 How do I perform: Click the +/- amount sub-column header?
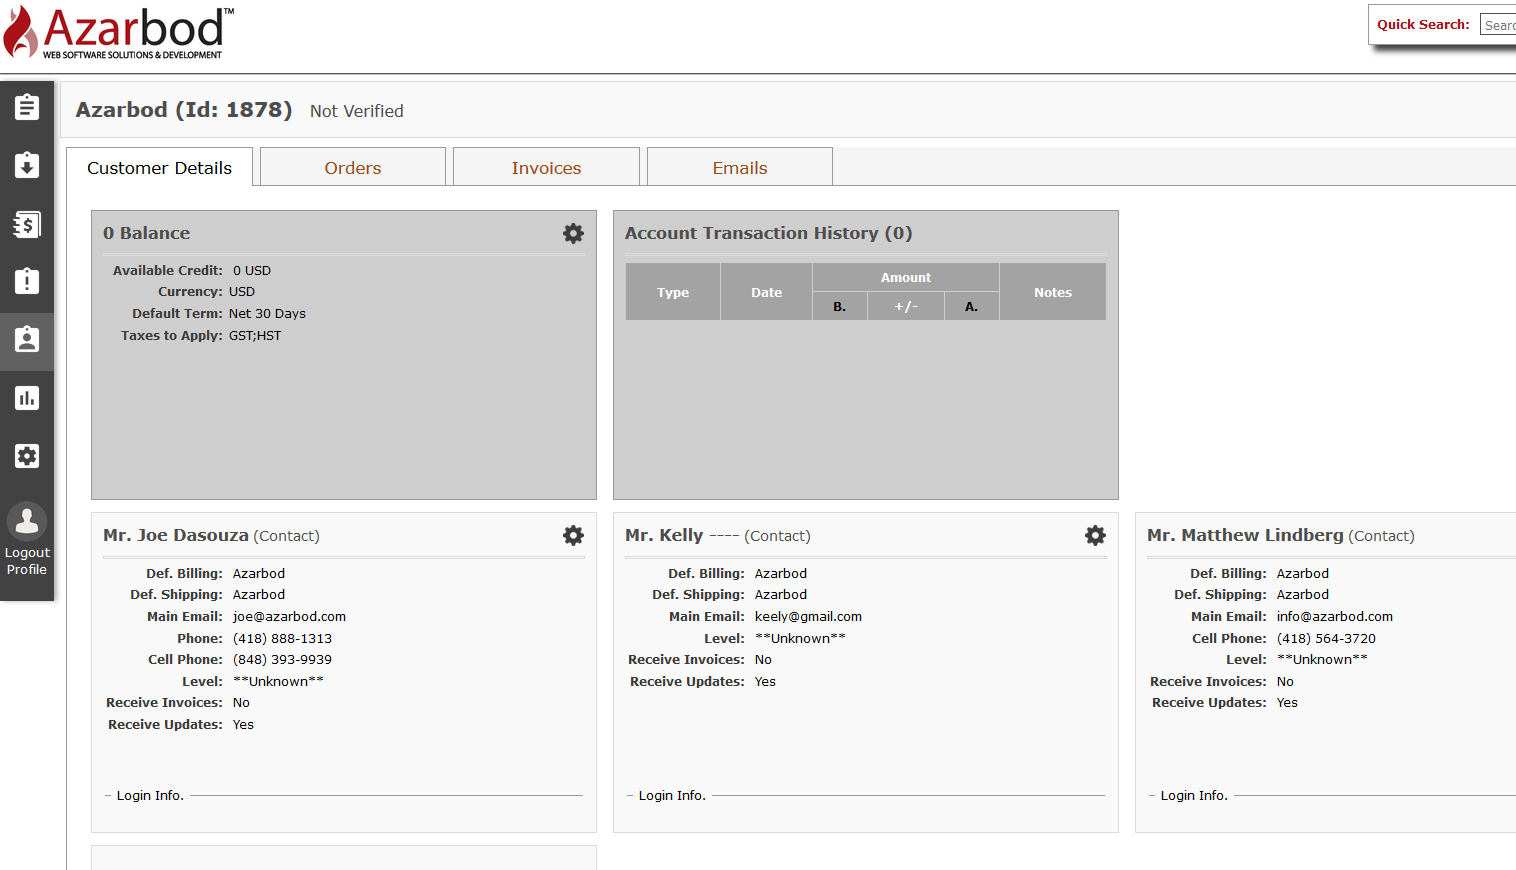(x=906, y=307)
